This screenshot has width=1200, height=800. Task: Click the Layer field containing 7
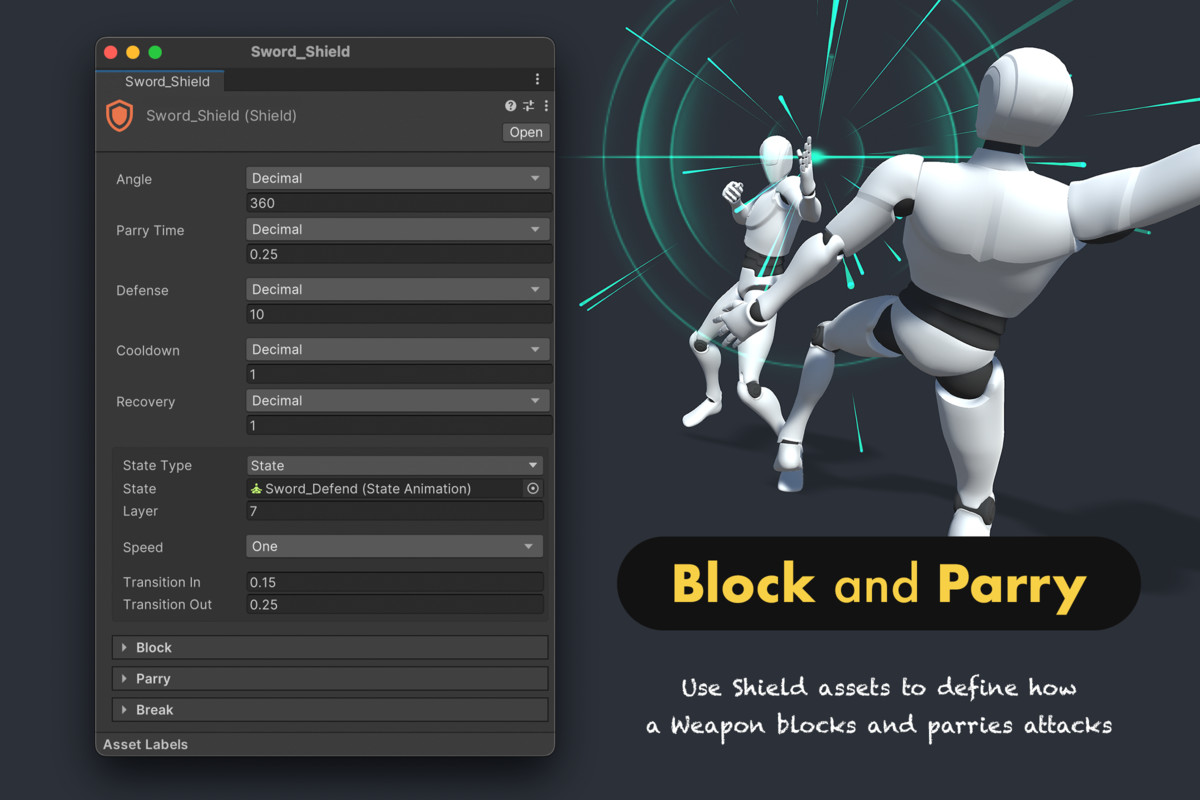[394, 511]
